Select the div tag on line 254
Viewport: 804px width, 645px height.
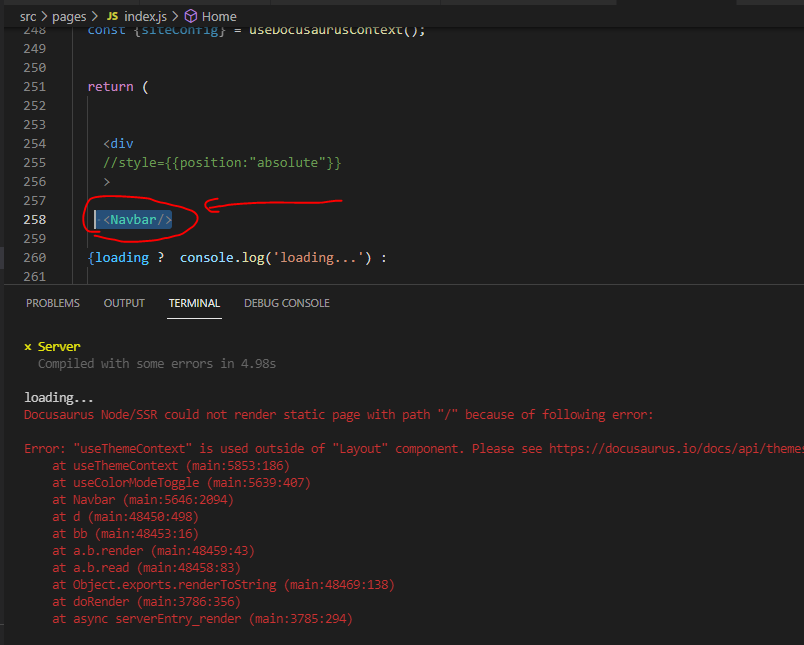(x=118, y=143)
